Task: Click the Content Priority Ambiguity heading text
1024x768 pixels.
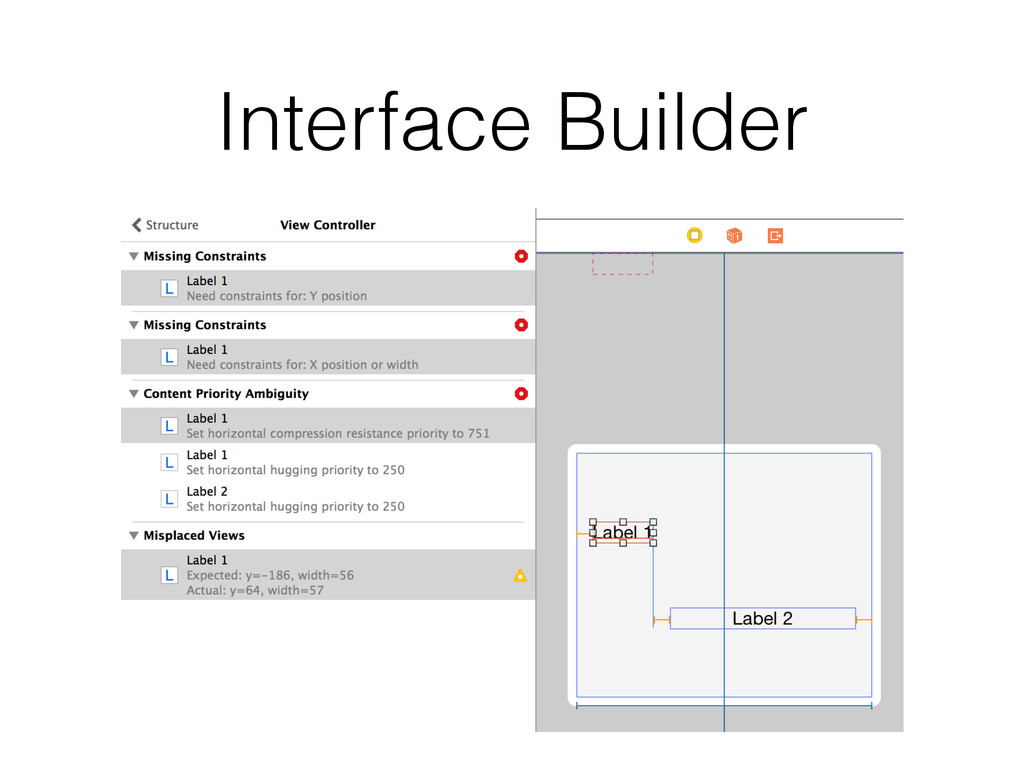Action: 226,393
